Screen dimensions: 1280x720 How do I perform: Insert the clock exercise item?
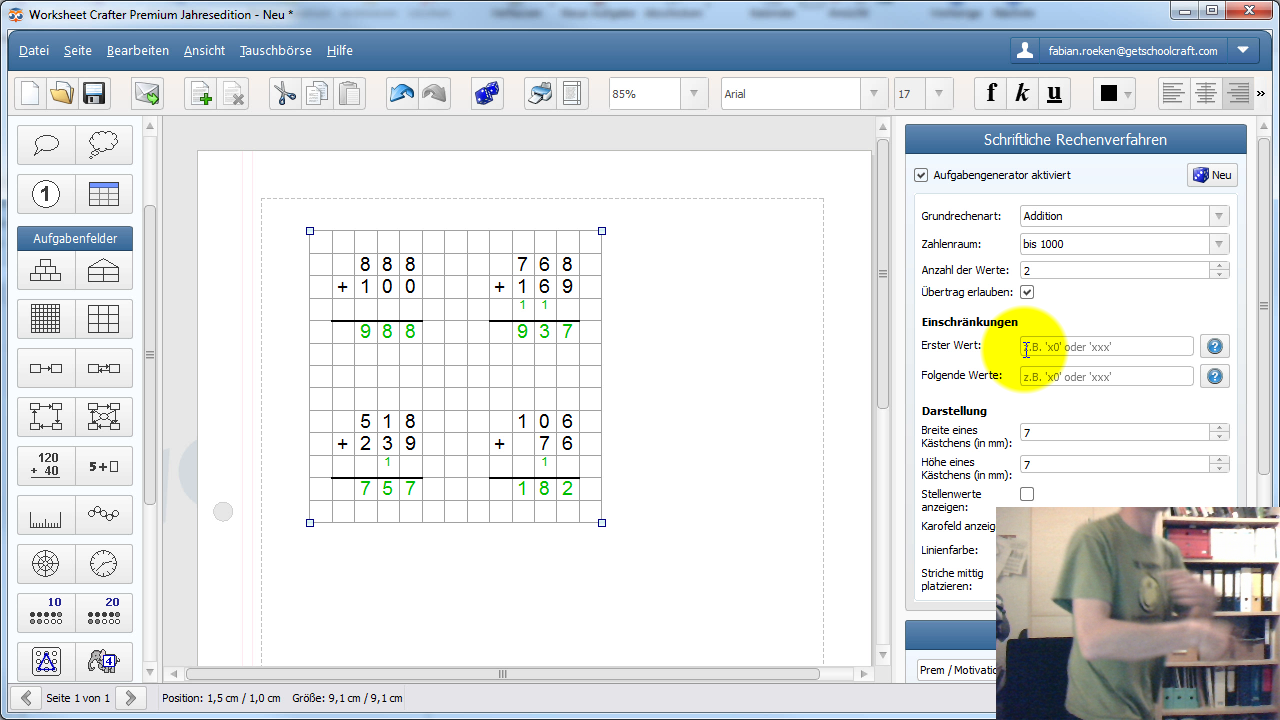[x=103, y=564]
